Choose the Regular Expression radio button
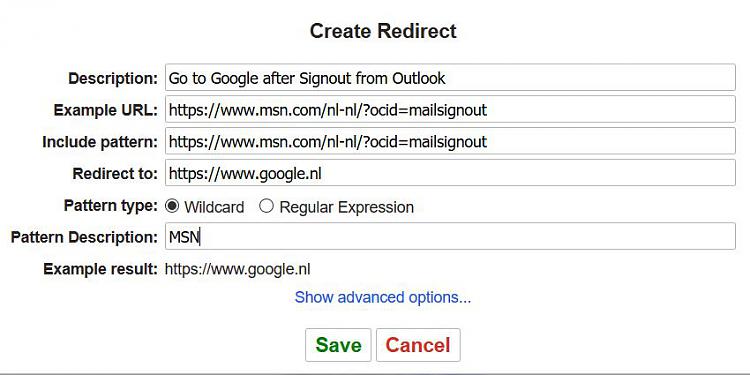 [x=266, y=206]
